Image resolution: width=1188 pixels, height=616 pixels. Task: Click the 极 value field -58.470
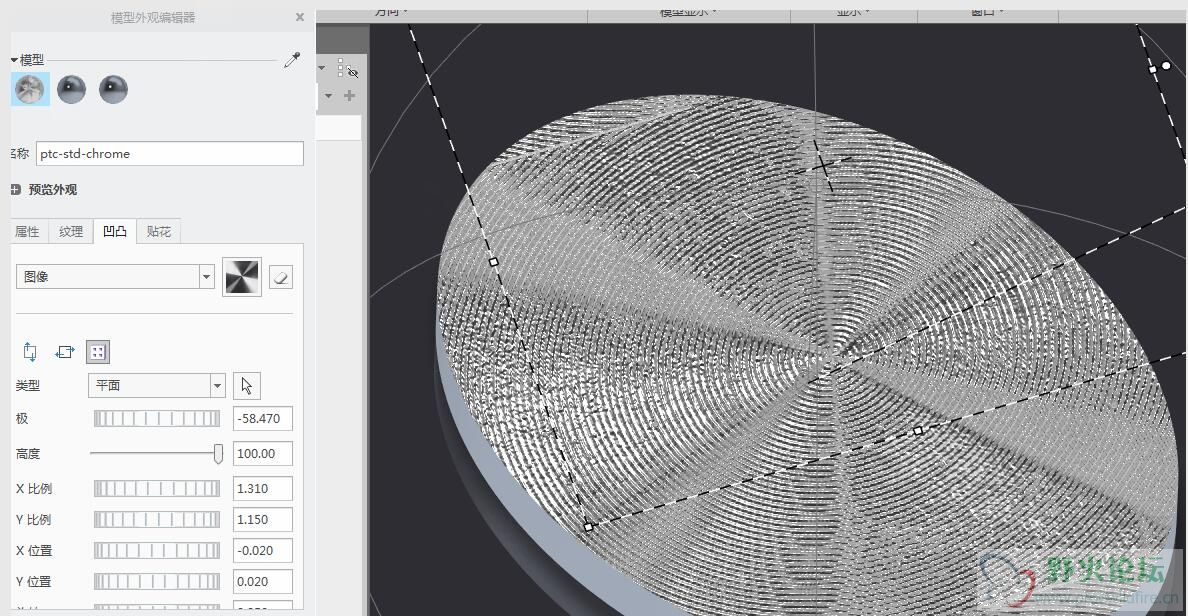coord(262,418)
